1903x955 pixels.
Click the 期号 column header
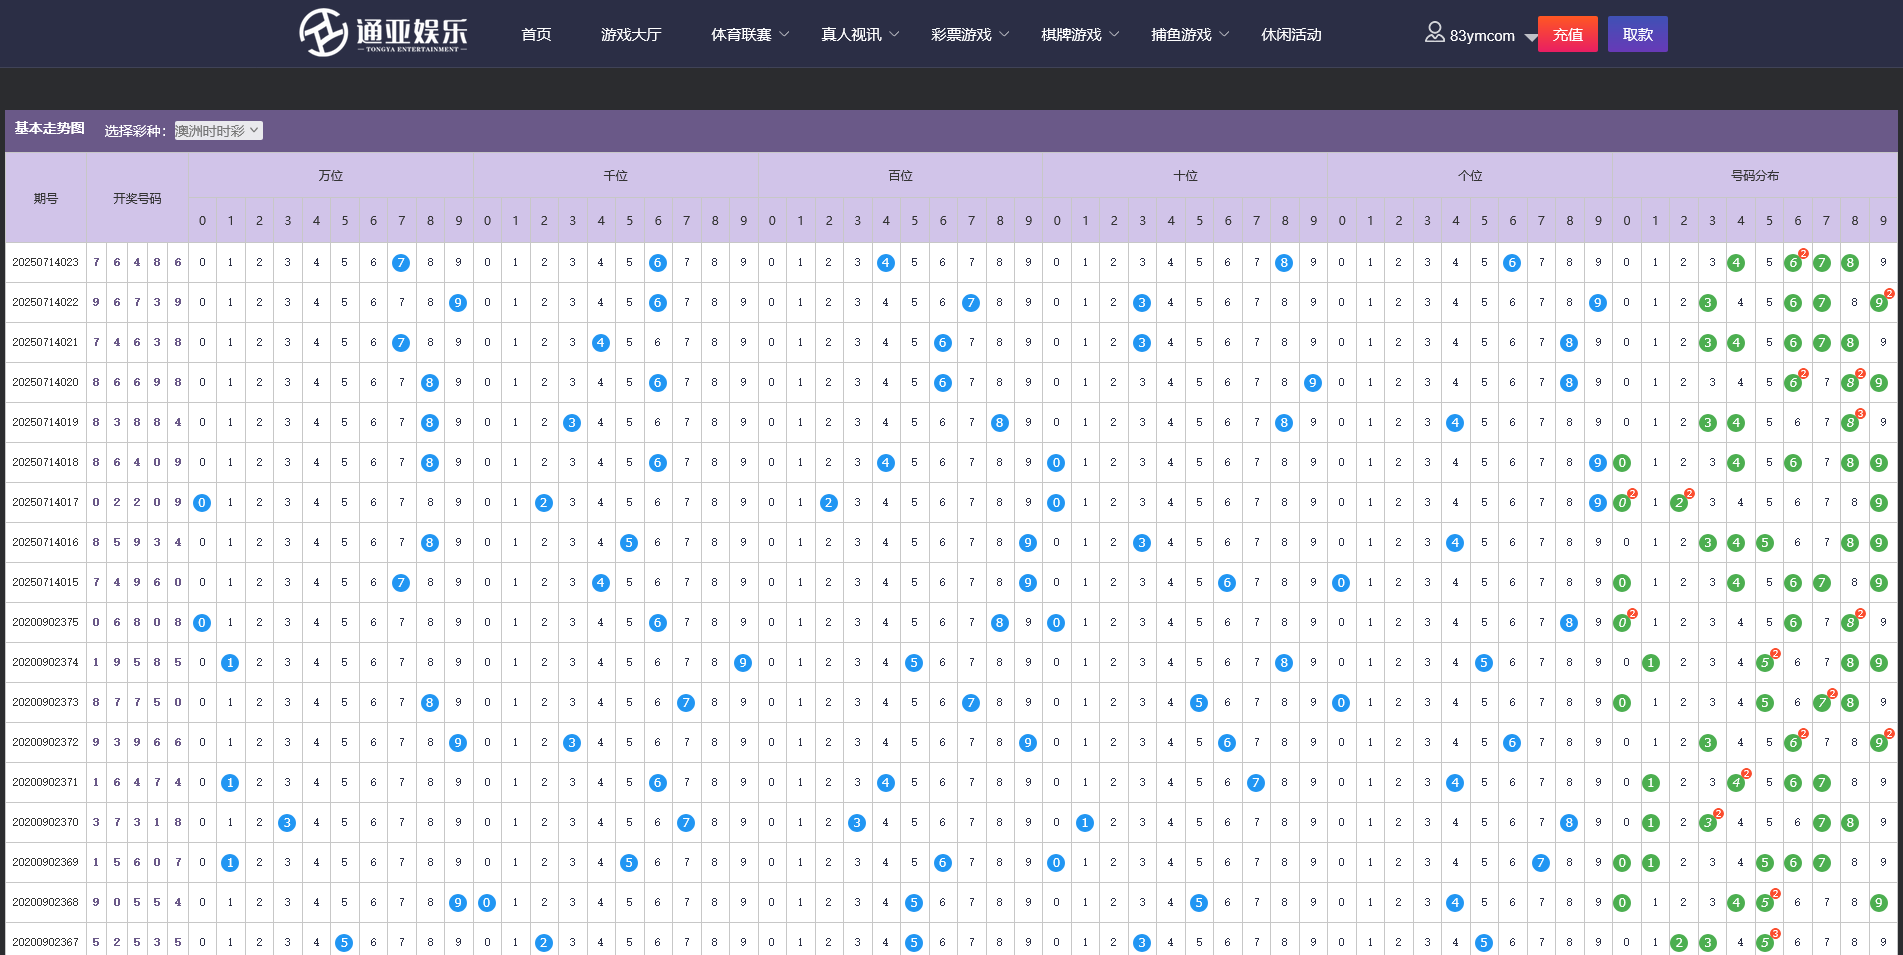point(46,198)
